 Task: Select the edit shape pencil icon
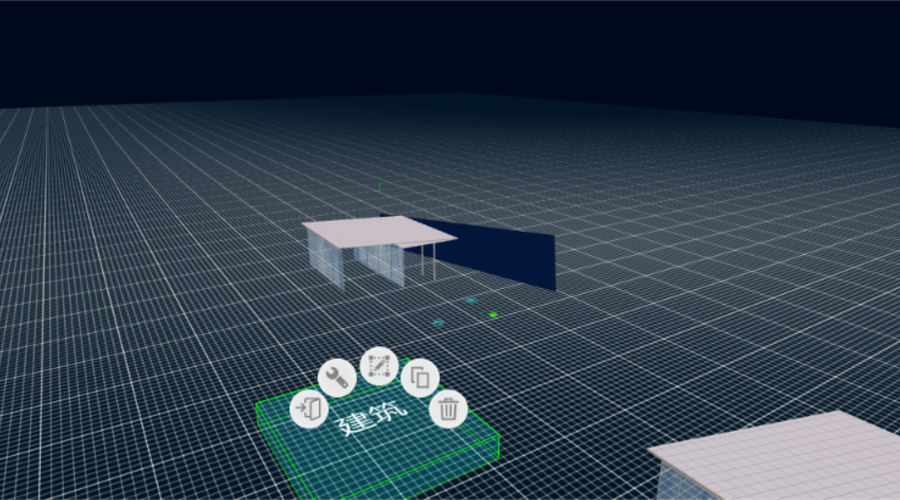pyautogui.click(x=379, y=366)
